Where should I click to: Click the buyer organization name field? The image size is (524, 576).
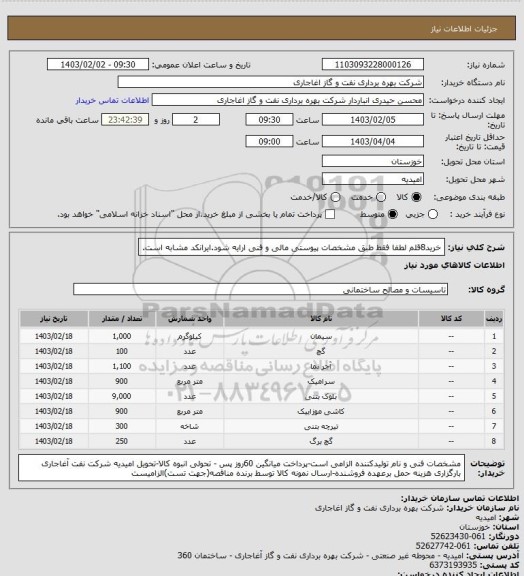pyautogui.click(x=270, y=82)
